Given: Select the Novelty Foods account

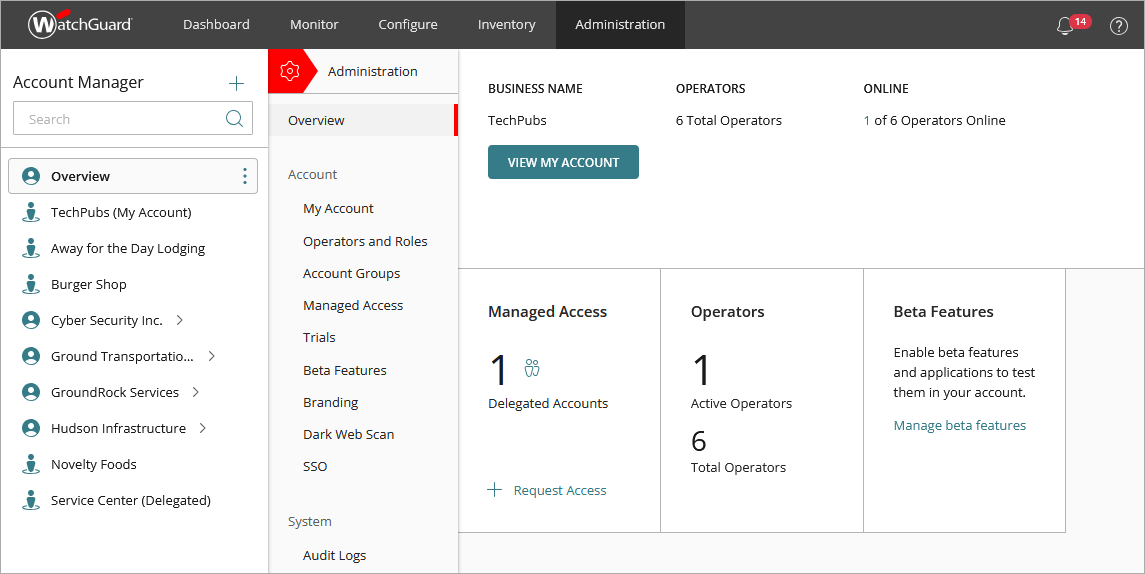Looking at the screenshot, I should point(93,464).
